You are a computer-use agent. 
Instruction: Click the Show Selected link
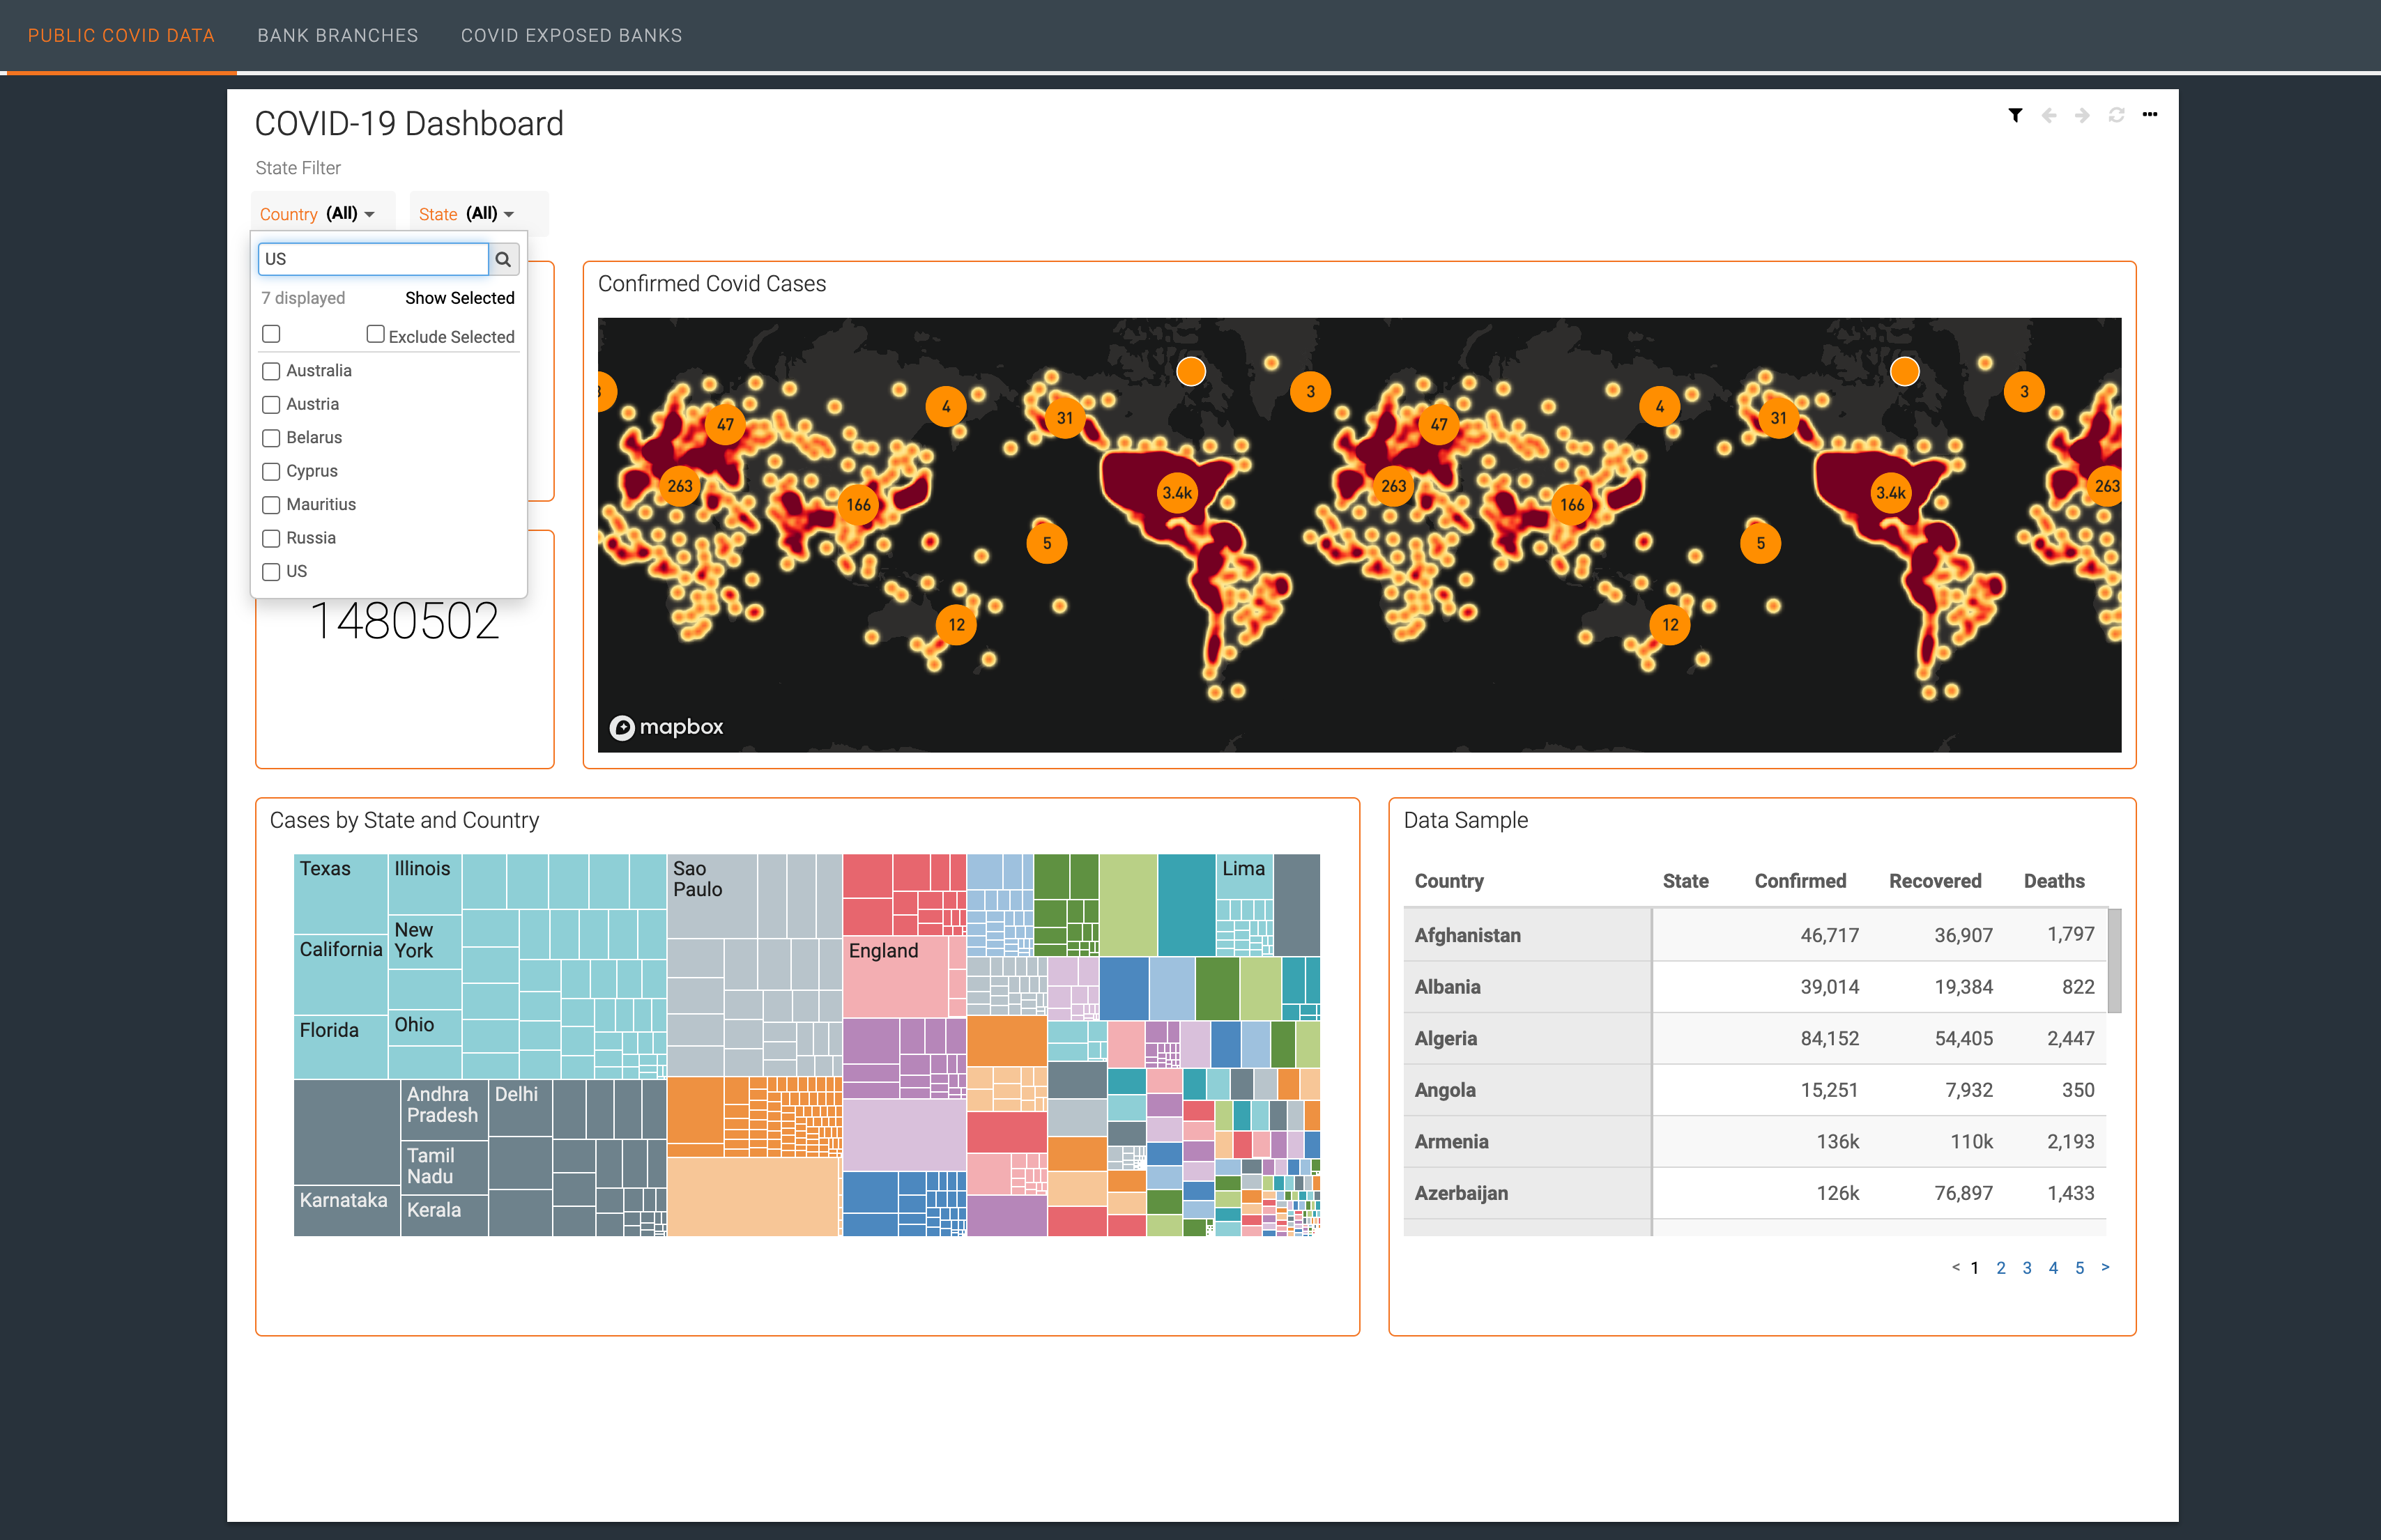click(x=460, y=297)
